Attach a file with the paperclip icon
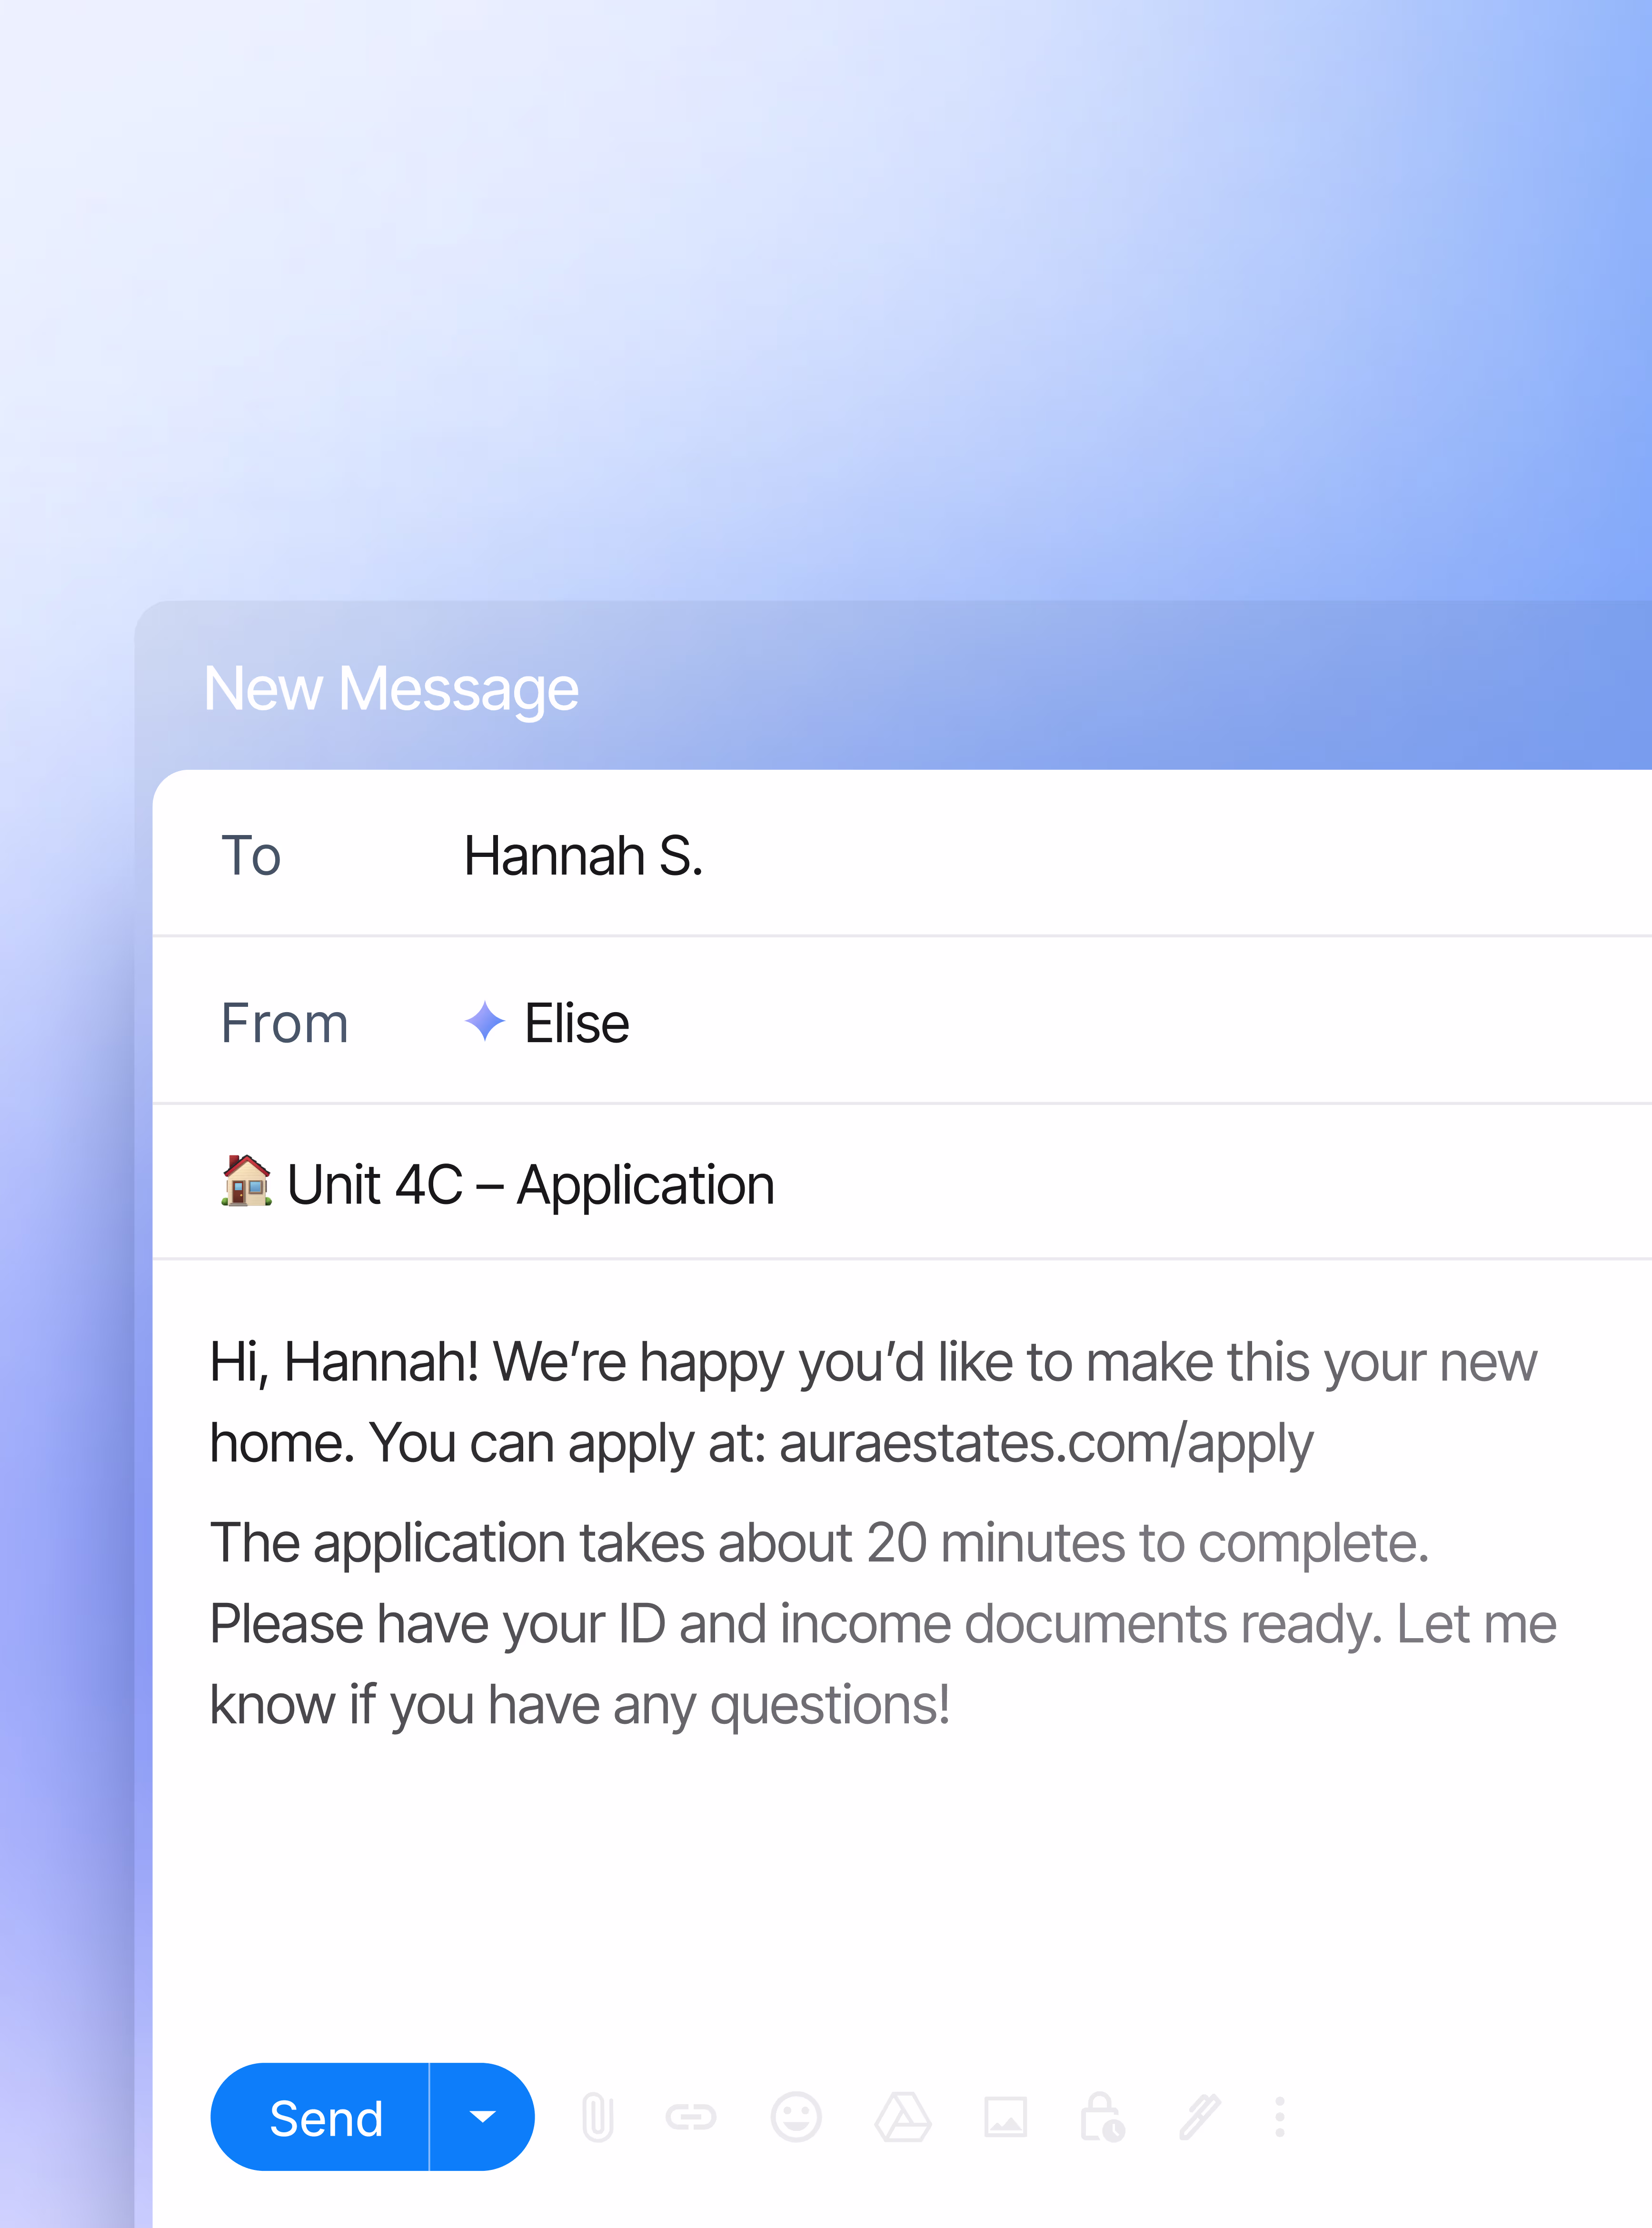The height and width of the screenshot is (2228, 1652). click(597, 2117)
